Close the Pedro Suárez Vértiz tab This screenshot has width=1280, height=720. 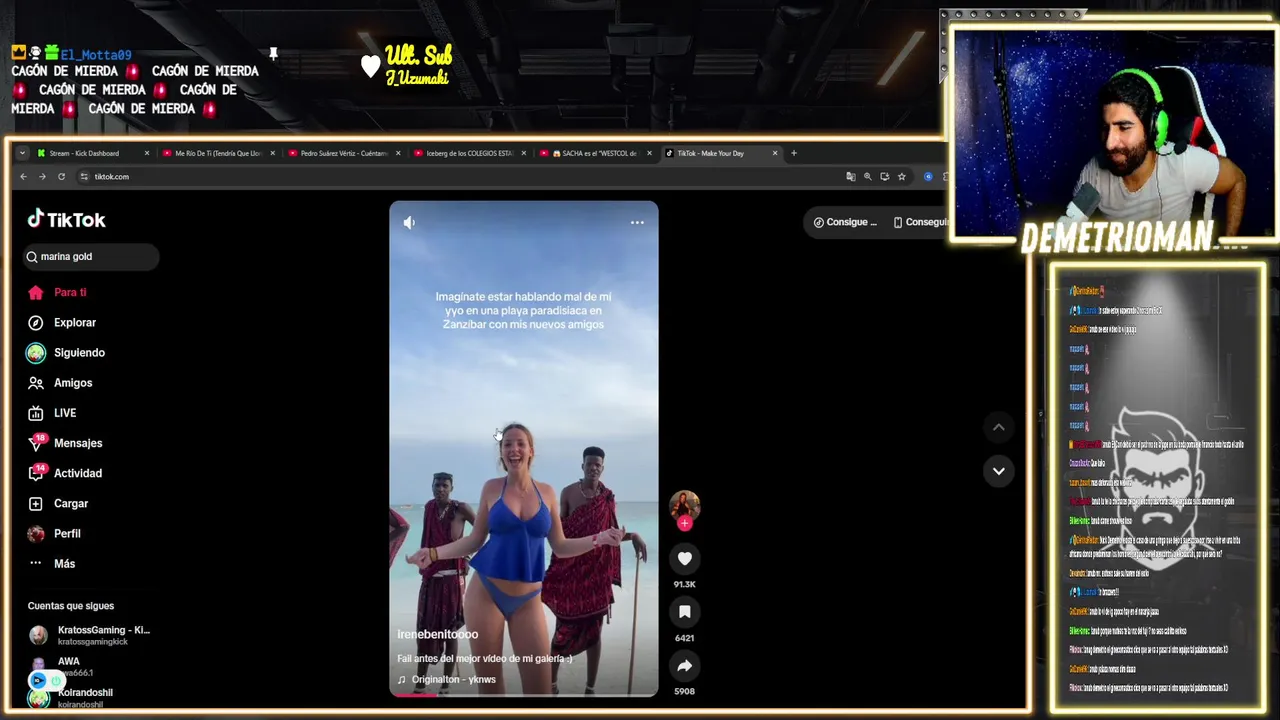coord(398,153)
